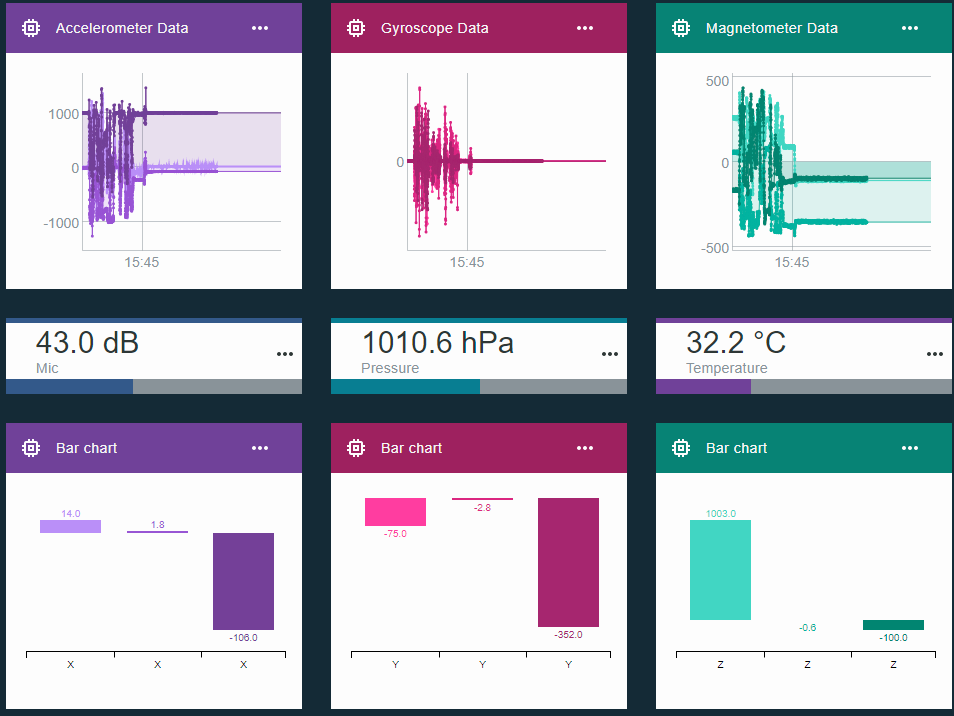
Task: Click chip icon on magenta Bar chart
Action: (356, 448)
